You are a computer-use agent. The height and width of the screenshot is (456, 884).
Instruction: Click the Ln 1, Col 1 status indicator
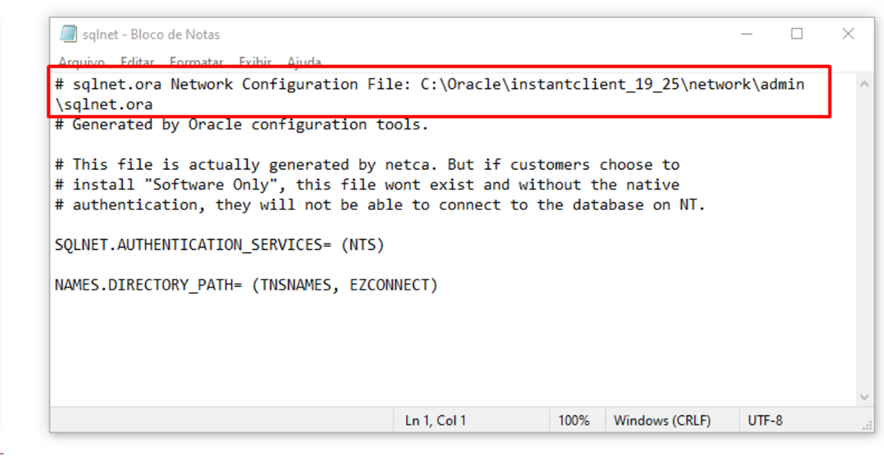[x=436, y=420]
